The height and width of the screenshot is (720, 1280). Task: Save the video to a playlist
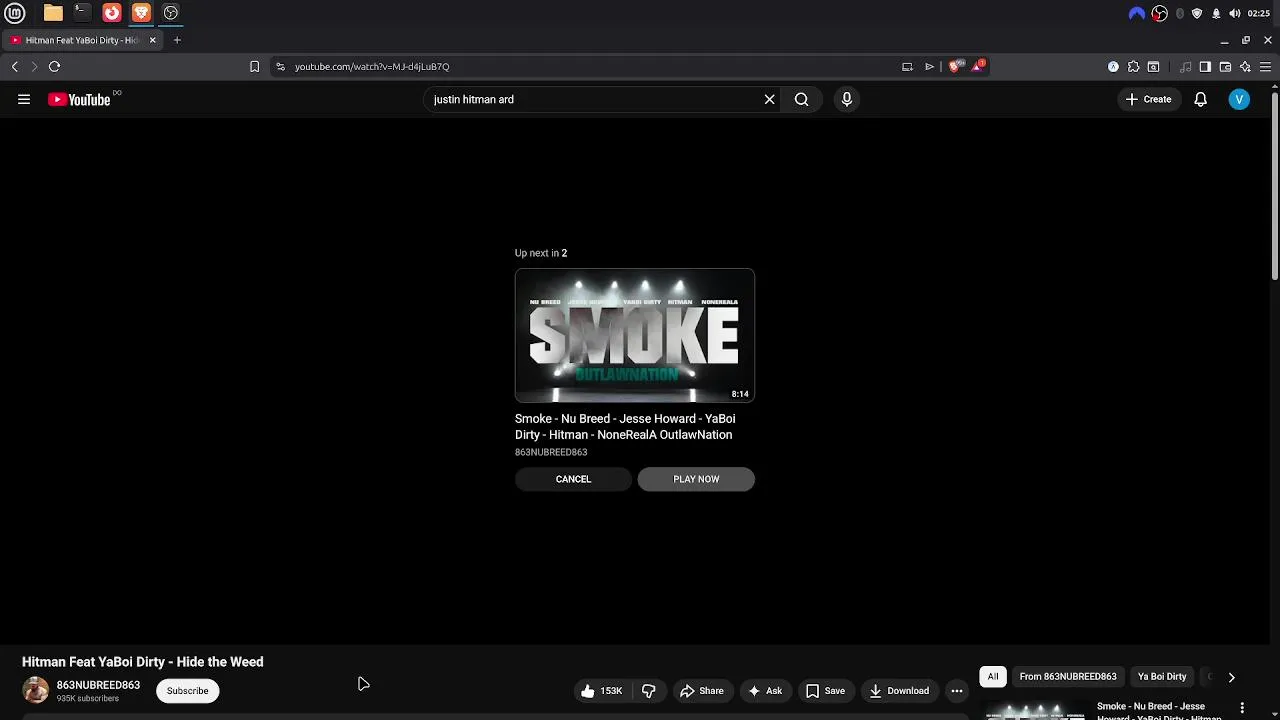tap(825, 691)
